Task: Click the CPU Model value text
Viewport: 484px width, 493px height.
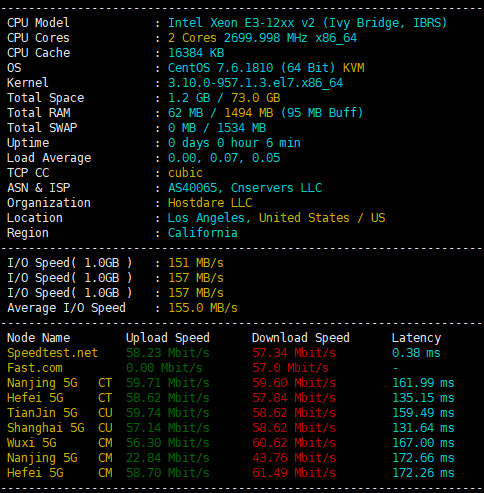Action: click(x=307, y=23)
